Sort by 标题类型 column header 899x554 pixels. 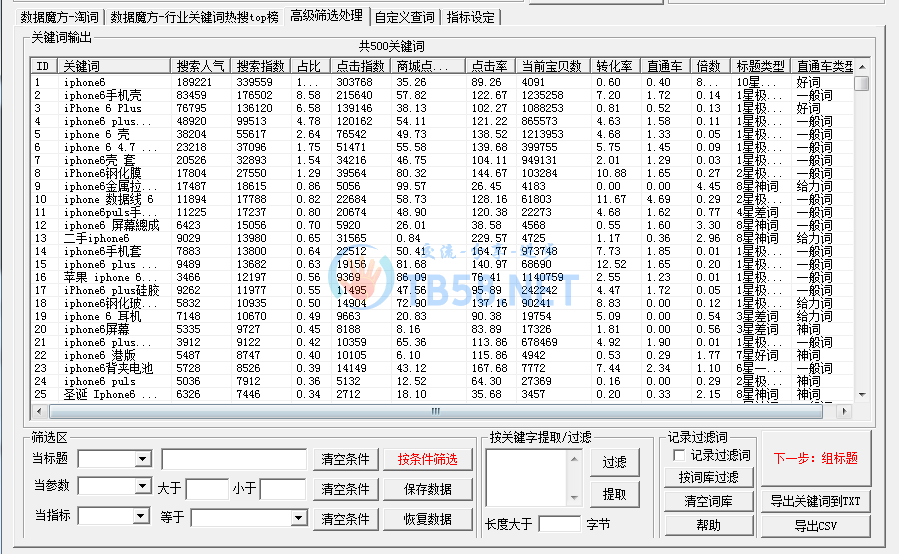tap(760, 66)
